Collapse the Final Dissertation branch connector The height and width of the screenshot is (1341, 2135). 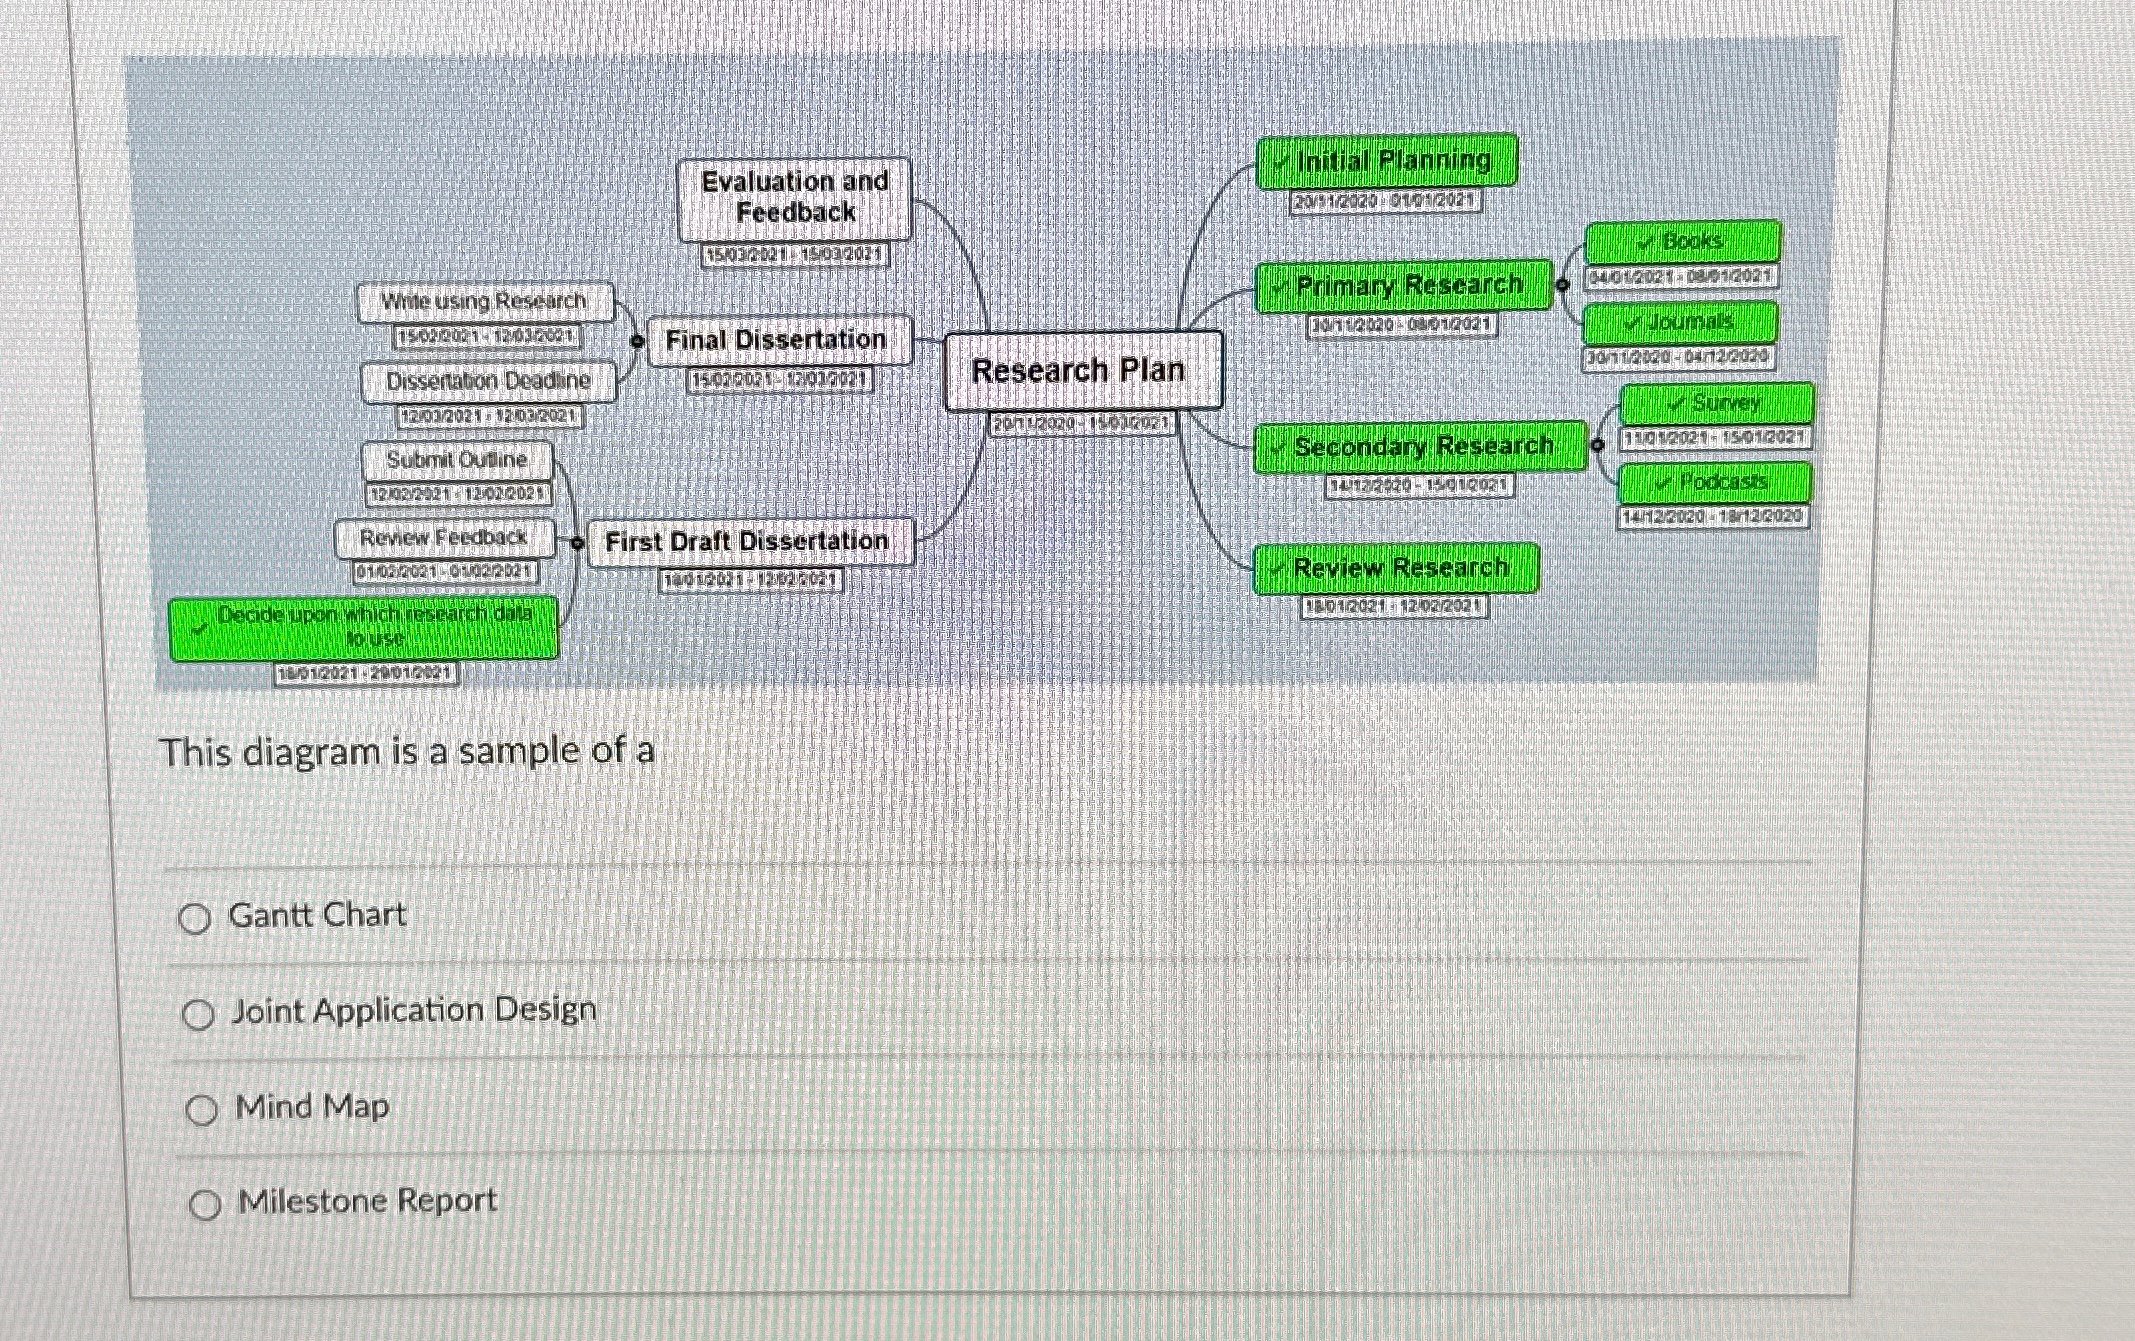coord(638,341)
